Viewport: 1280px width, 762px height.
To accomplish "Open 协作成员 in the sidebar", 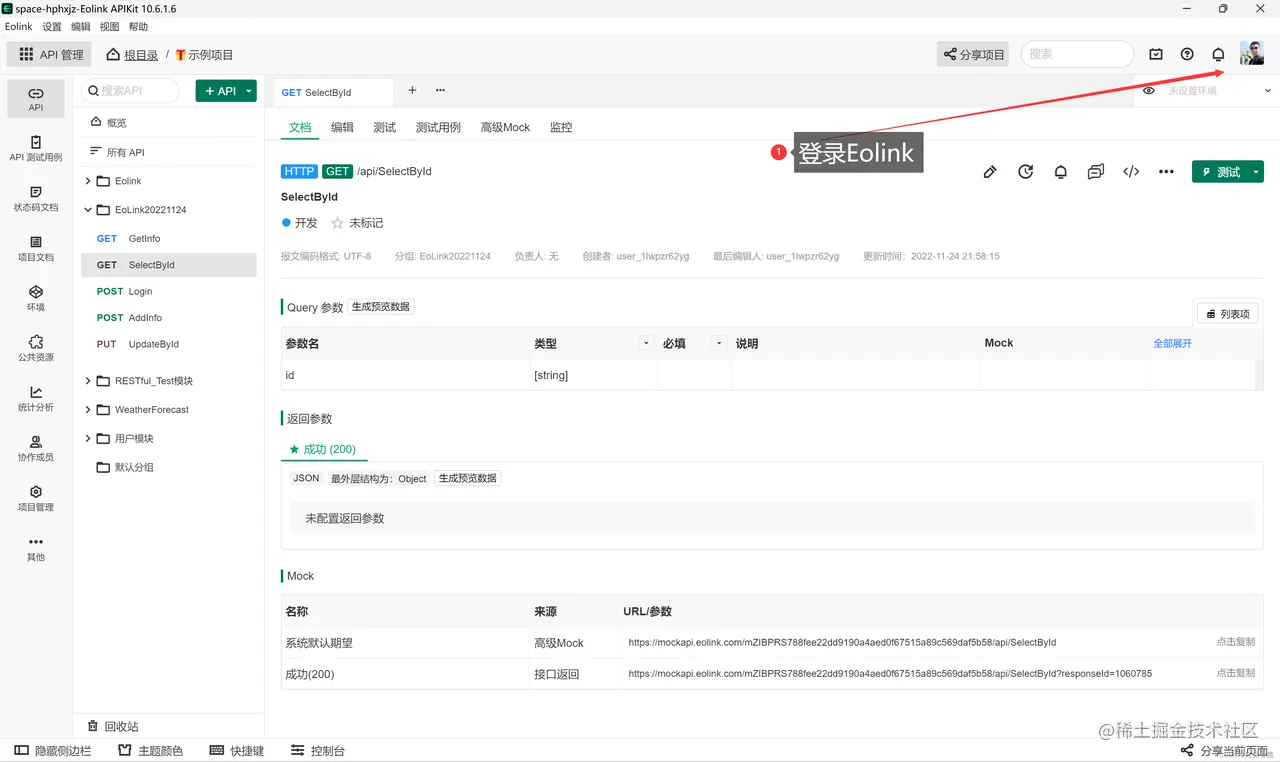I will coord(36,448).
